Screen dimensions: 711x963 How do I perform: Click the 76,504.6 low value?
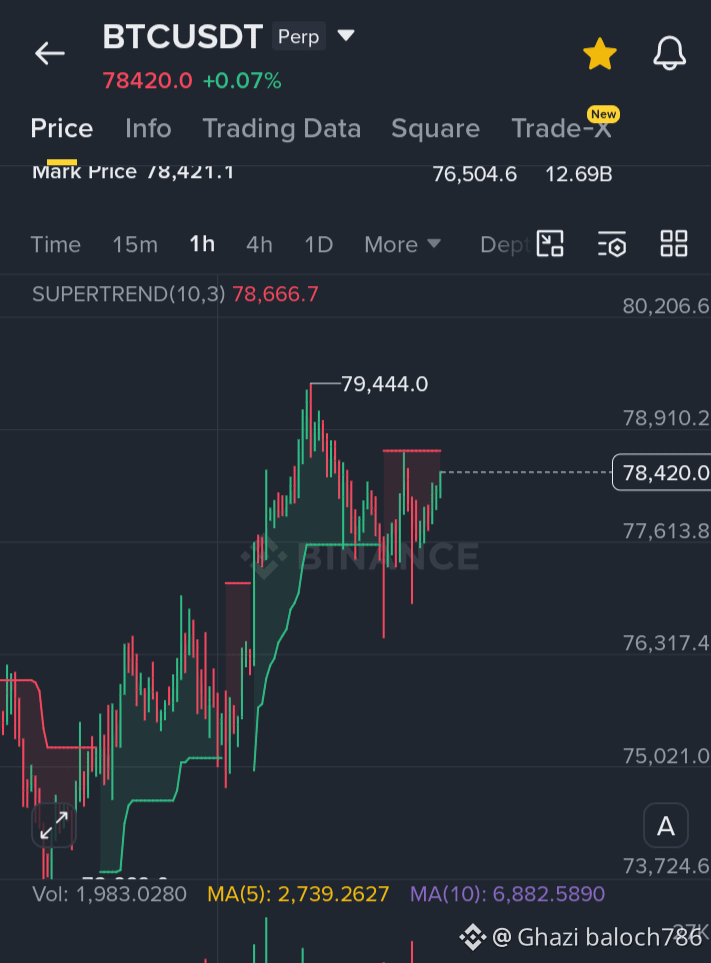tap(475, 174)
